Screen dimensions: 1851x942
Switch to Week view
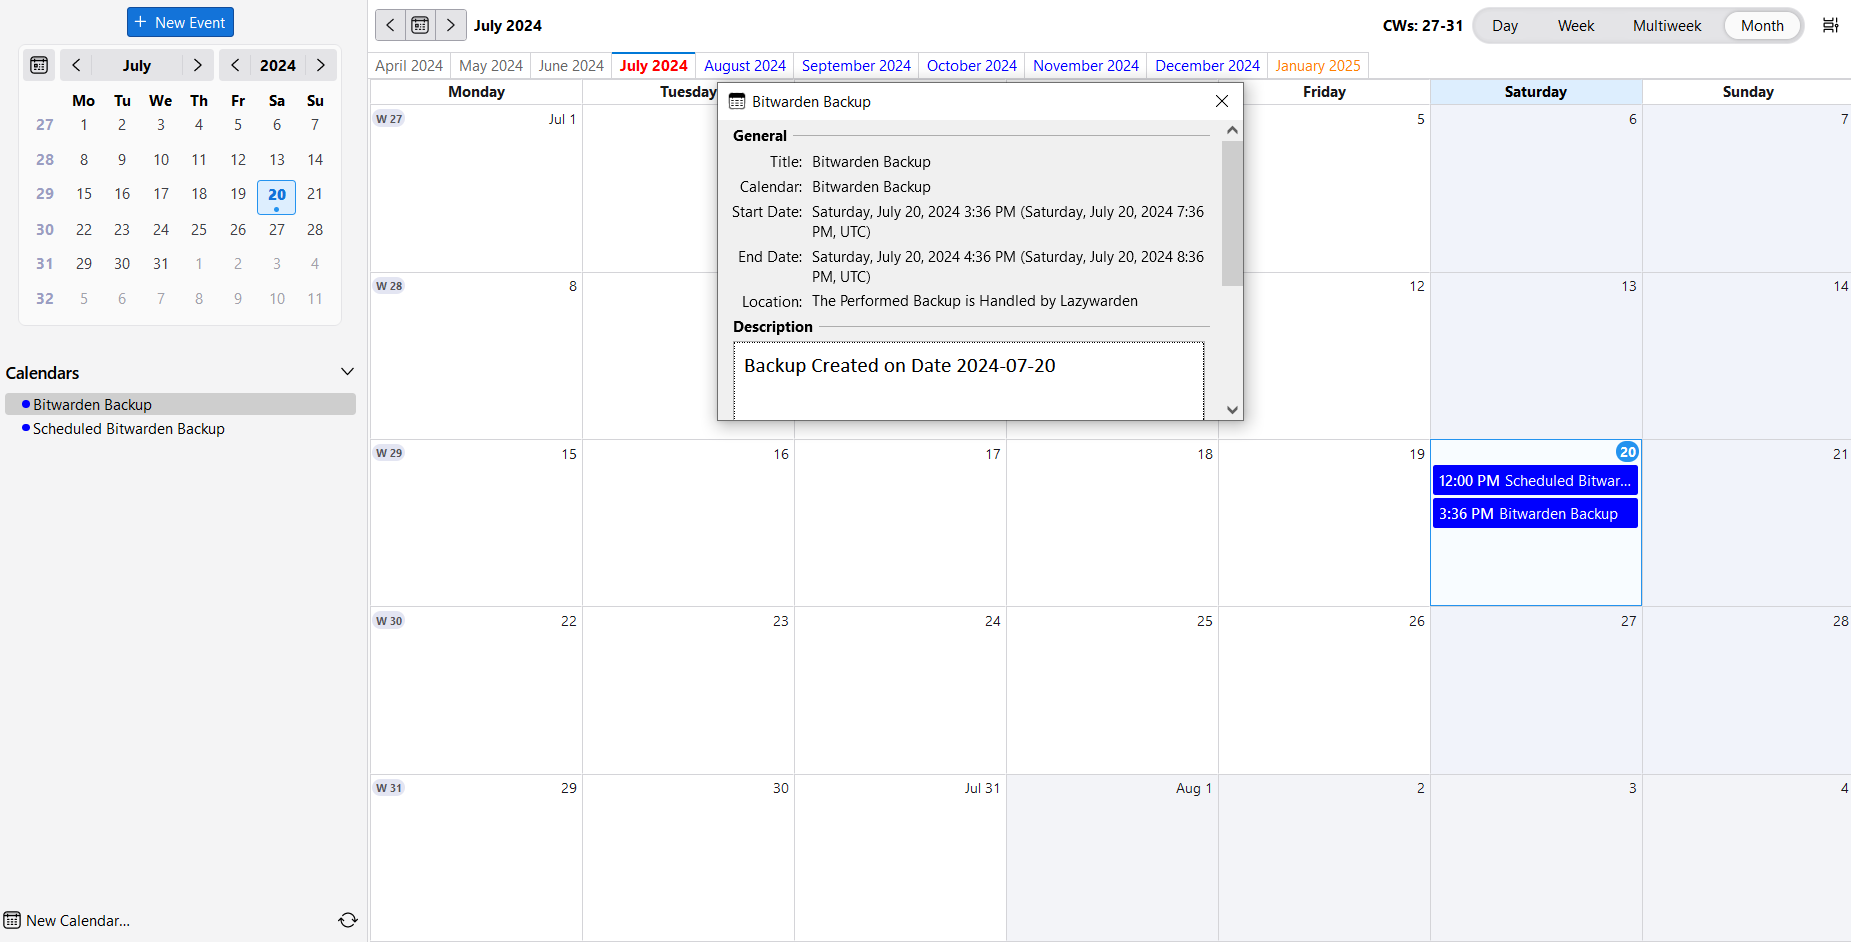pos(1576,26)
